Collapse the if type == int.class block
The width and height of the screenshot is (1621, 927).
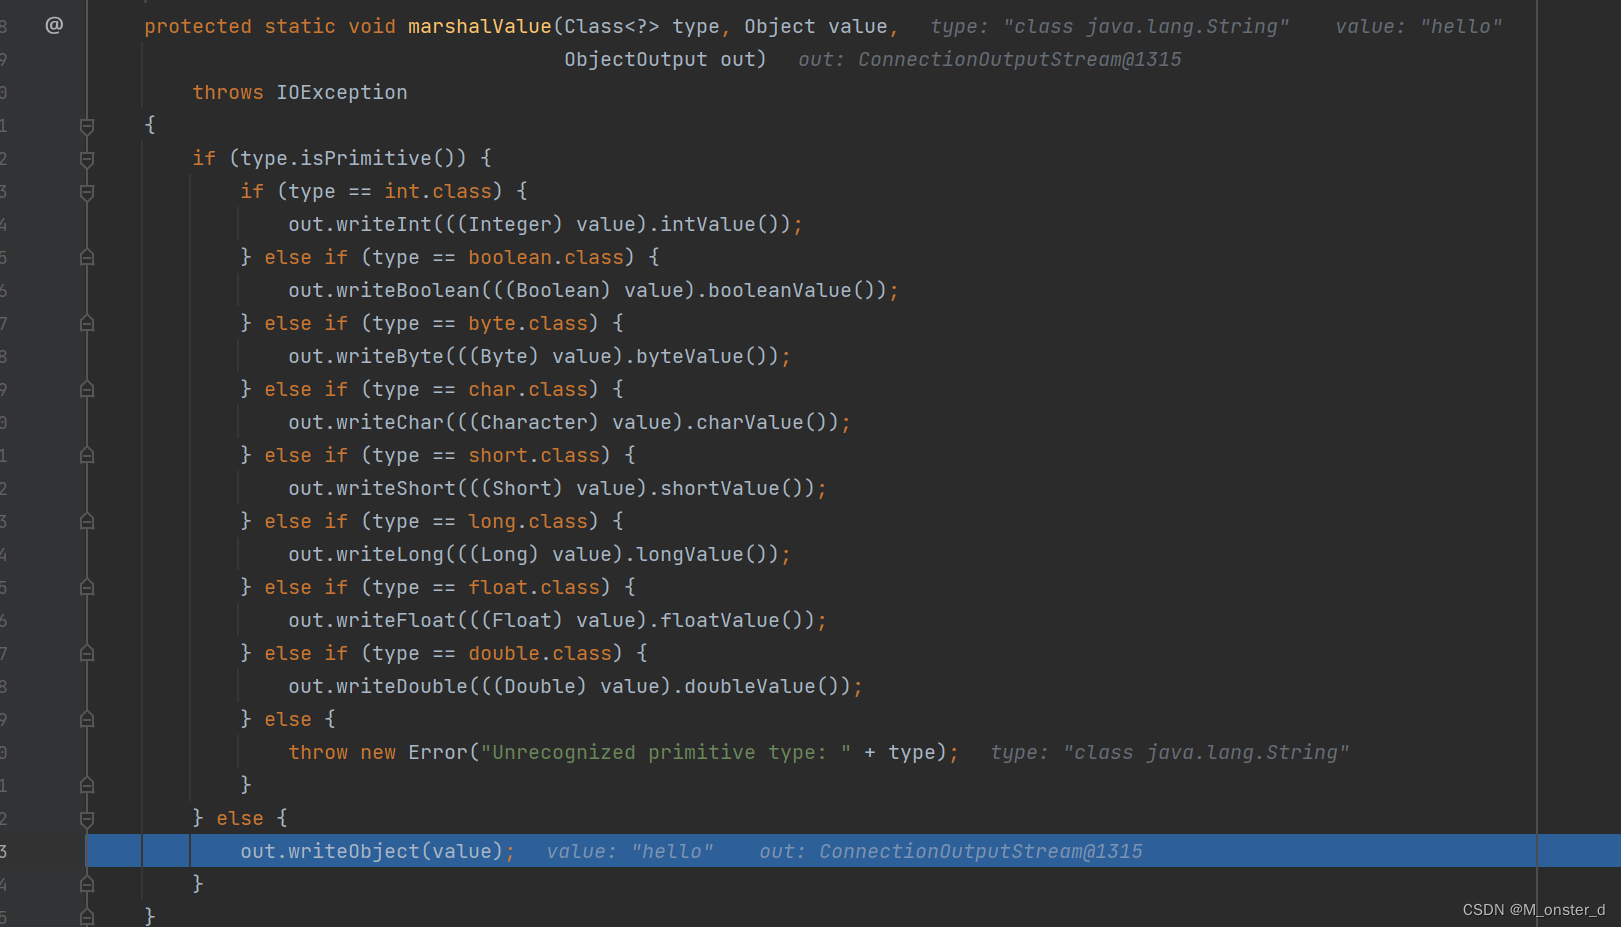[x=87, y=192]
